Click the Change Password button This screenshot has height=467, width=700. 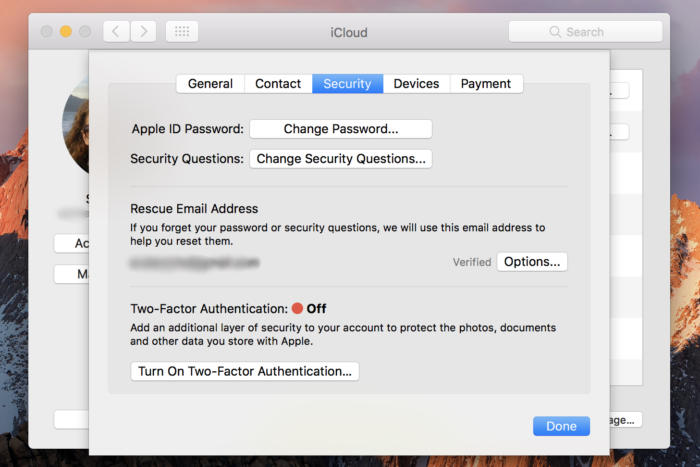(x=340, y=129)
